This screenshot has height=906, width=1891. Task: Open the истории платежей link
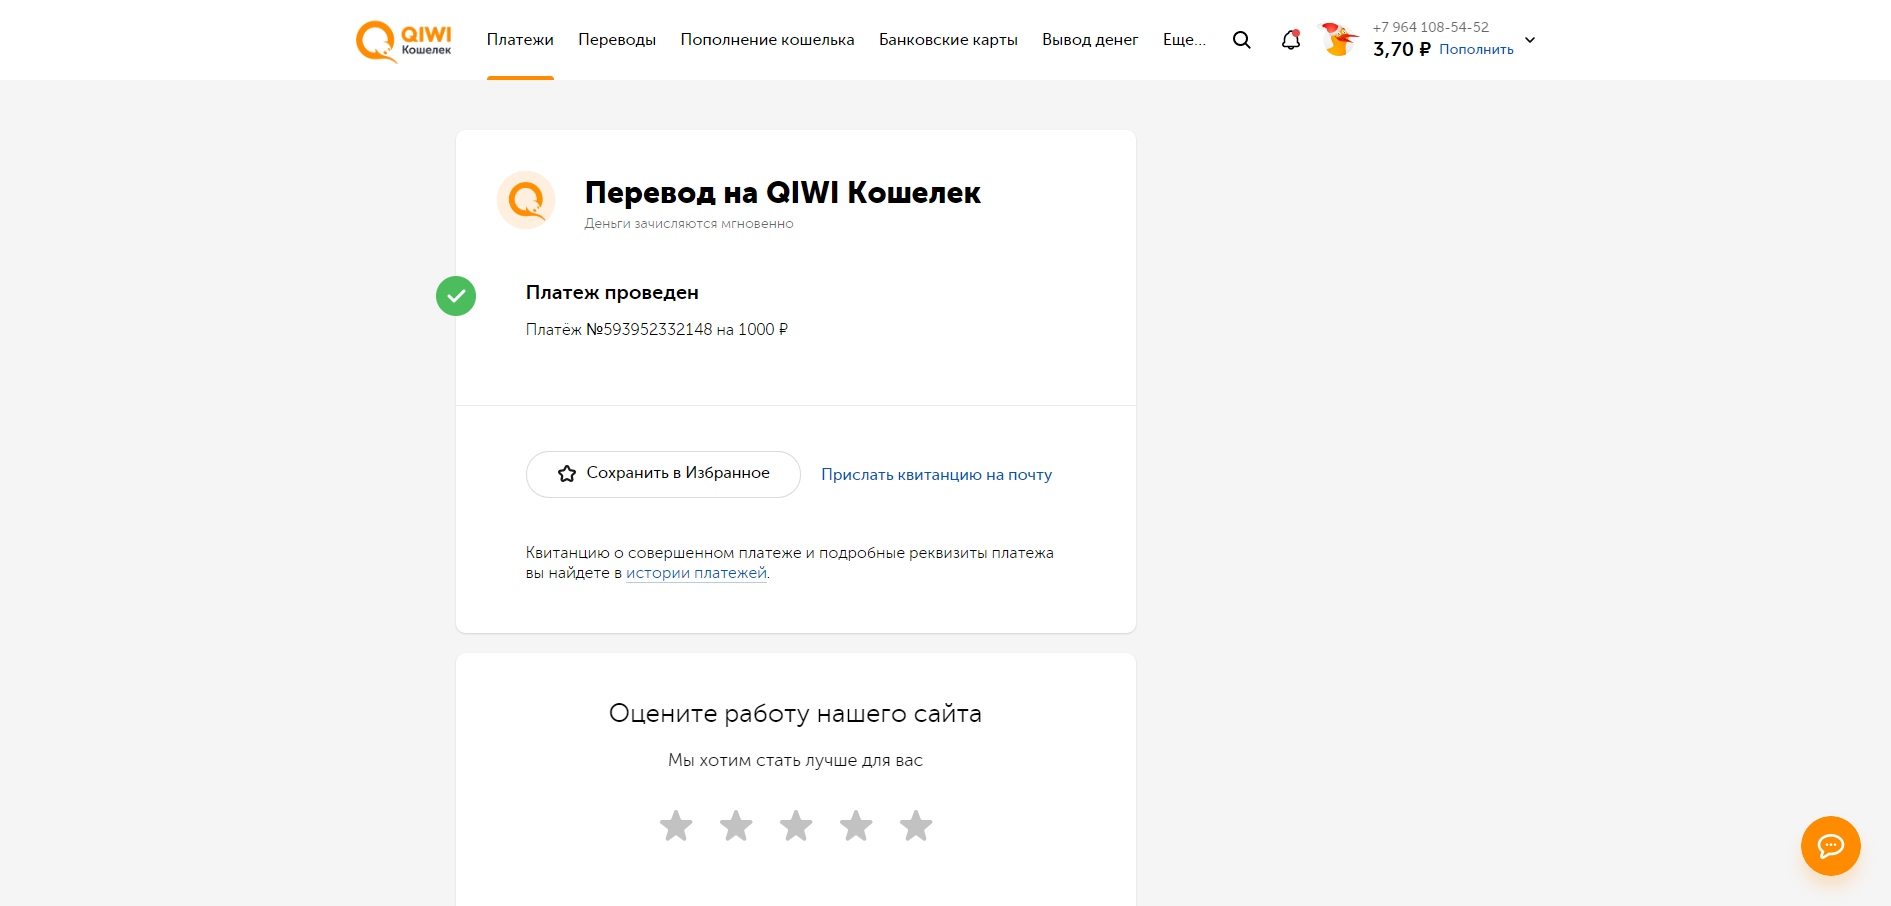[696, 573]
